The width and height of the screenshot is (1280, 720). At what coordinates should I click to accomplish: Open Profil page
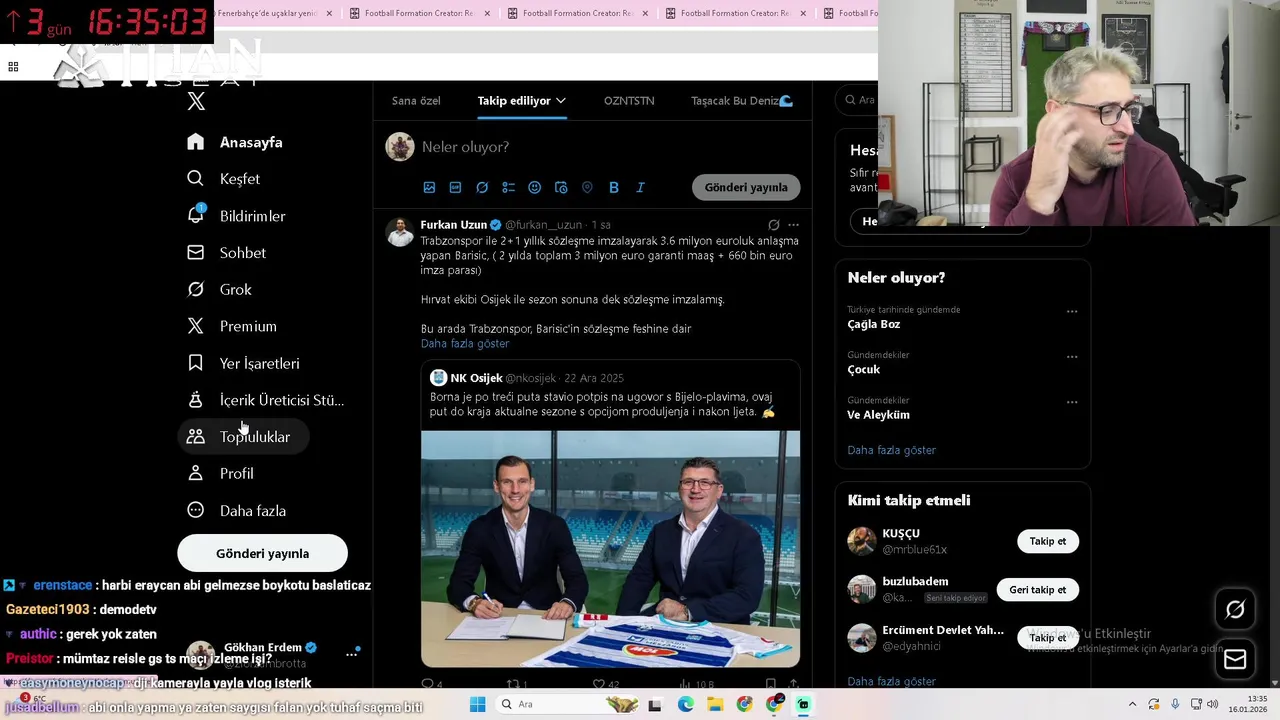pyautogui.click(x=221, y=474)
